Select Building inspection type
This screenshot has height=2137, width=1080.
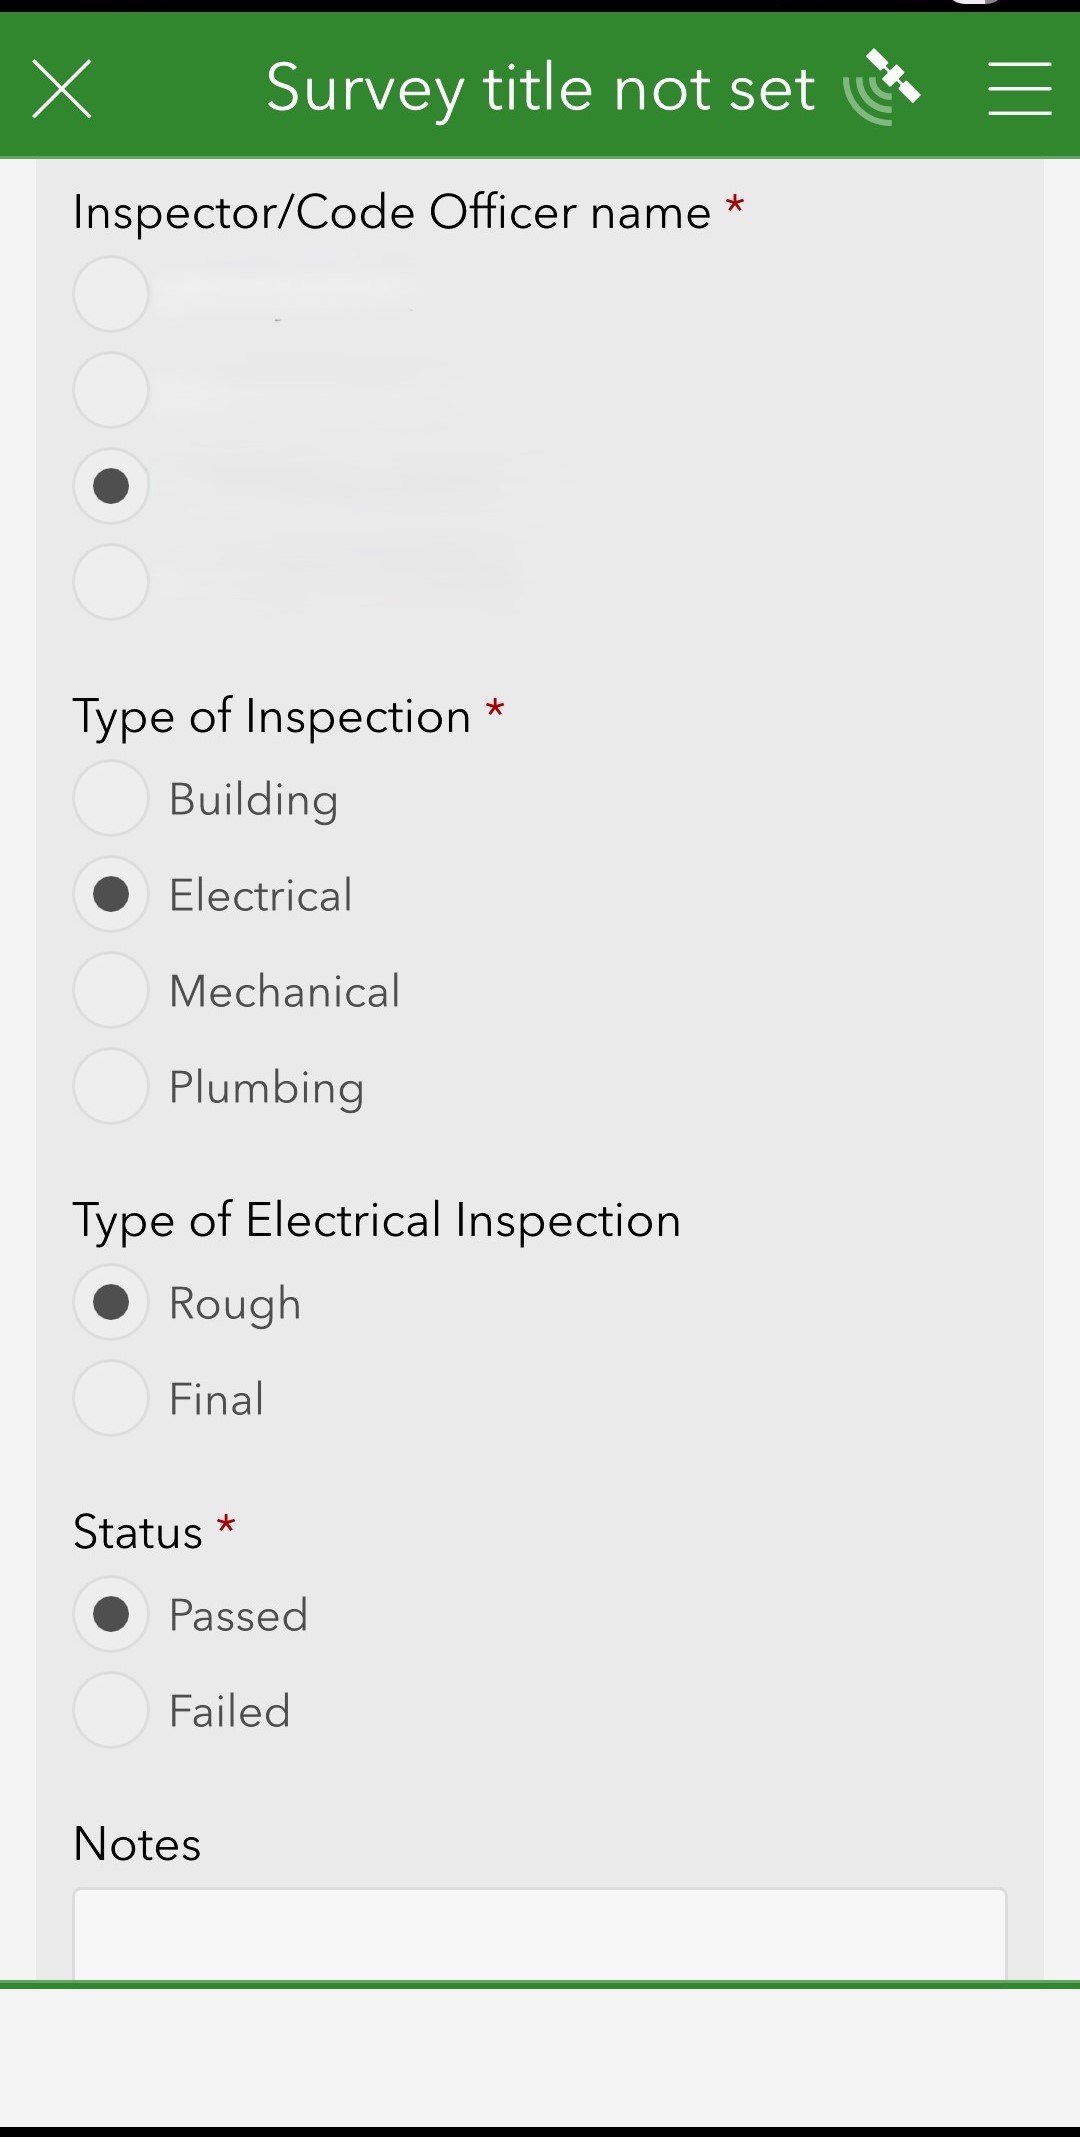pyautogui.click(x=111, y=798)
